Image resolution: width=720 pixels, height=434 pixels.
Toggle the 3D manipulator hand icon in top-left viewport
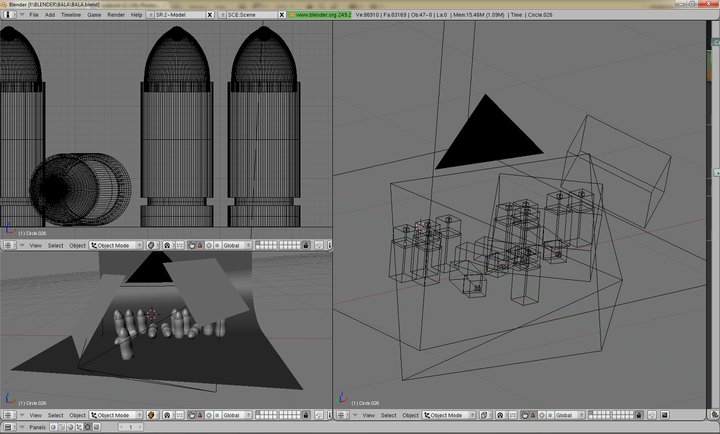192,245
